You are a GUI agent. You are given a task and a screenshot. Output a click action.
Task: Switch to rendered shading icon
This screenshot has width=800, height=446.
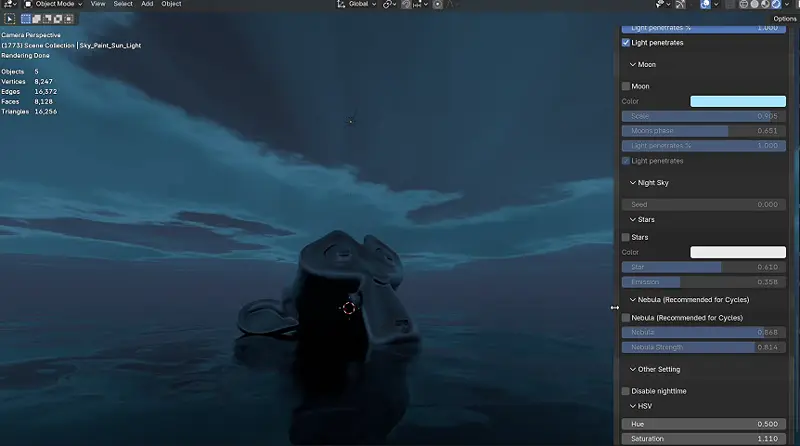click(x=776, y=4)
